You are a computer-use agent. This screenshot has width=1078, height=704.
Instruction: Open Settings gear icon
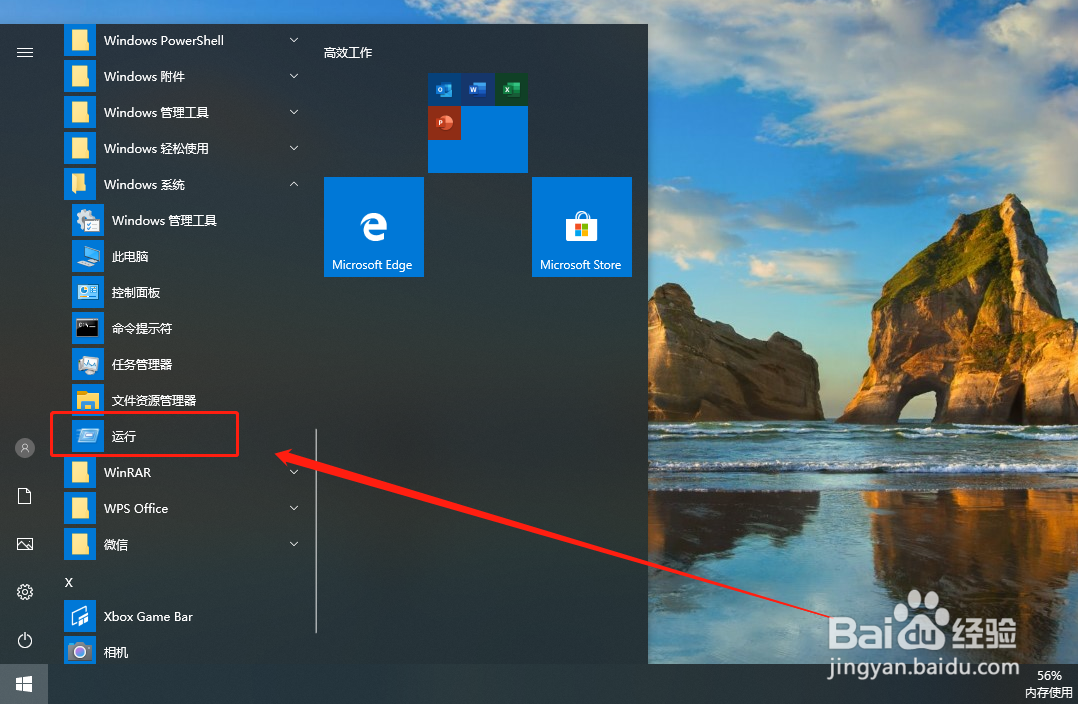point(25,592)
